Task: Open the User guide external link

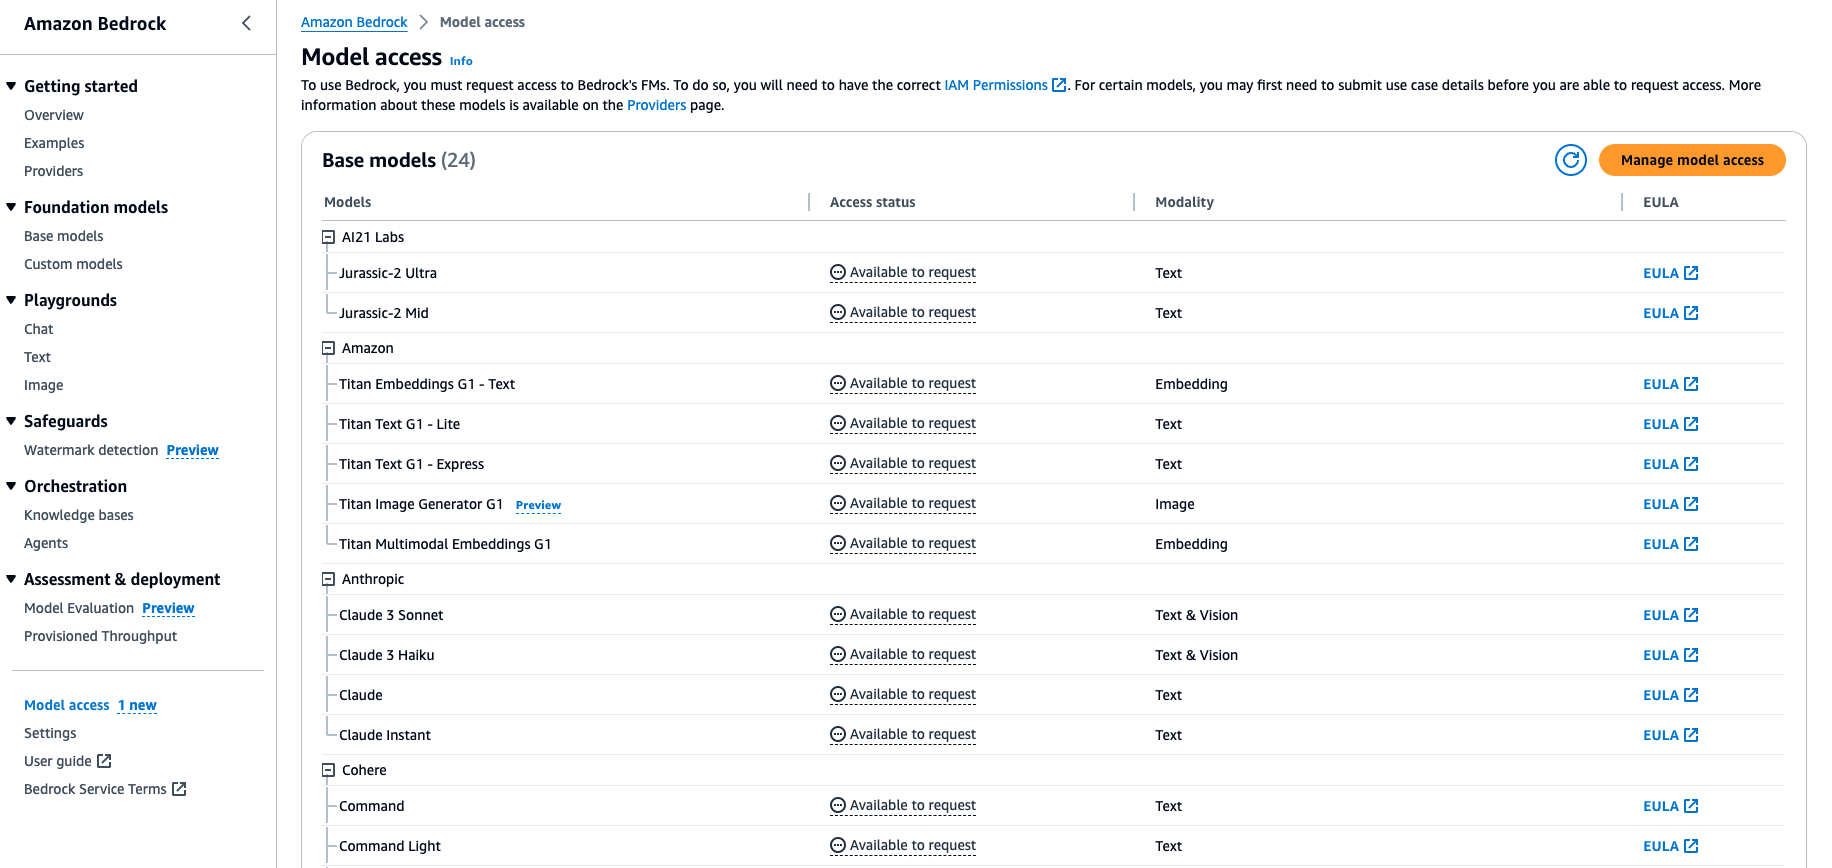Action: (67, 761)
